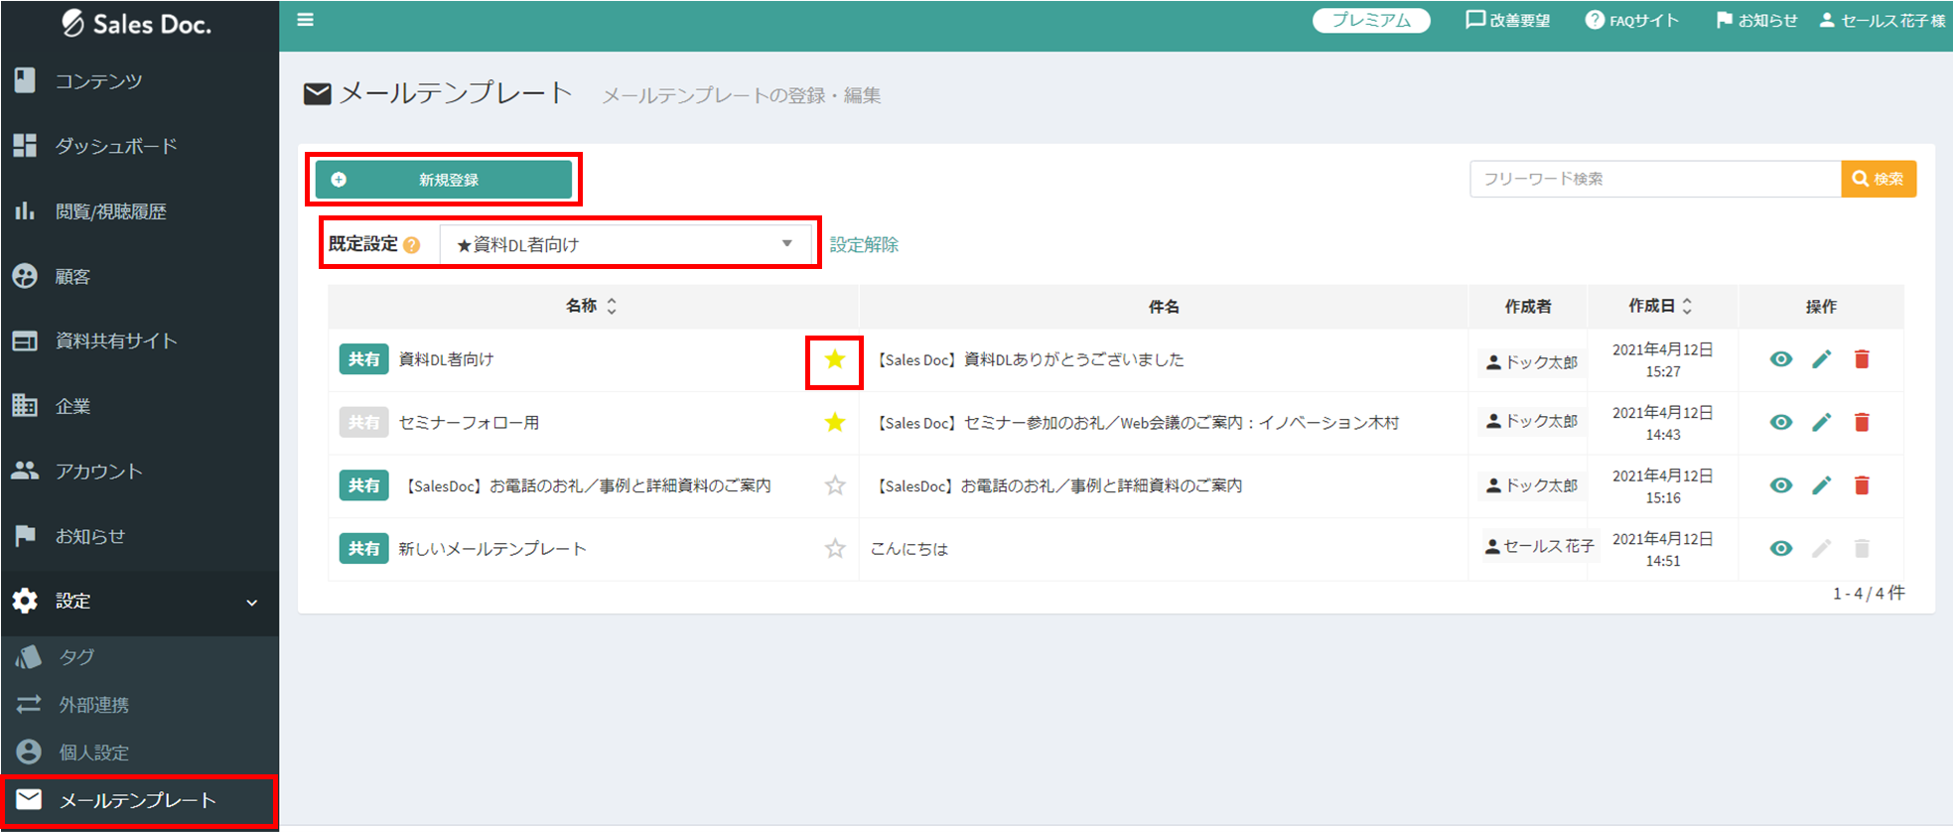Edit the セミナーフォロー用 template with pencil icon
1953x832 pixels.
1821,423
